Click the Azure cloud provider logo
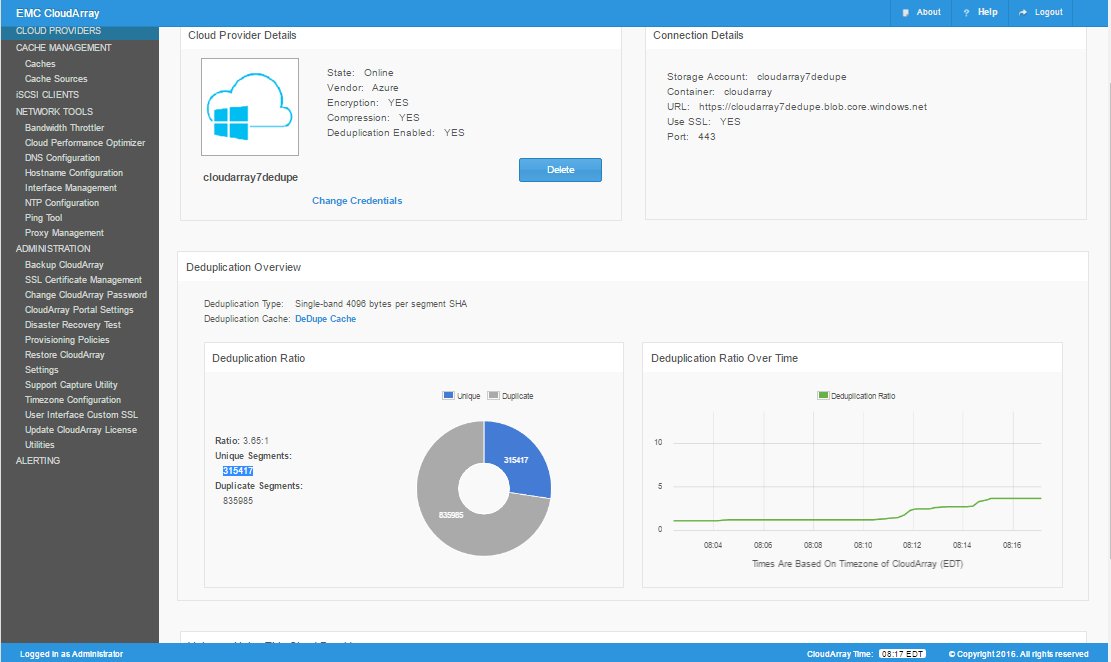 coord(249,107)
